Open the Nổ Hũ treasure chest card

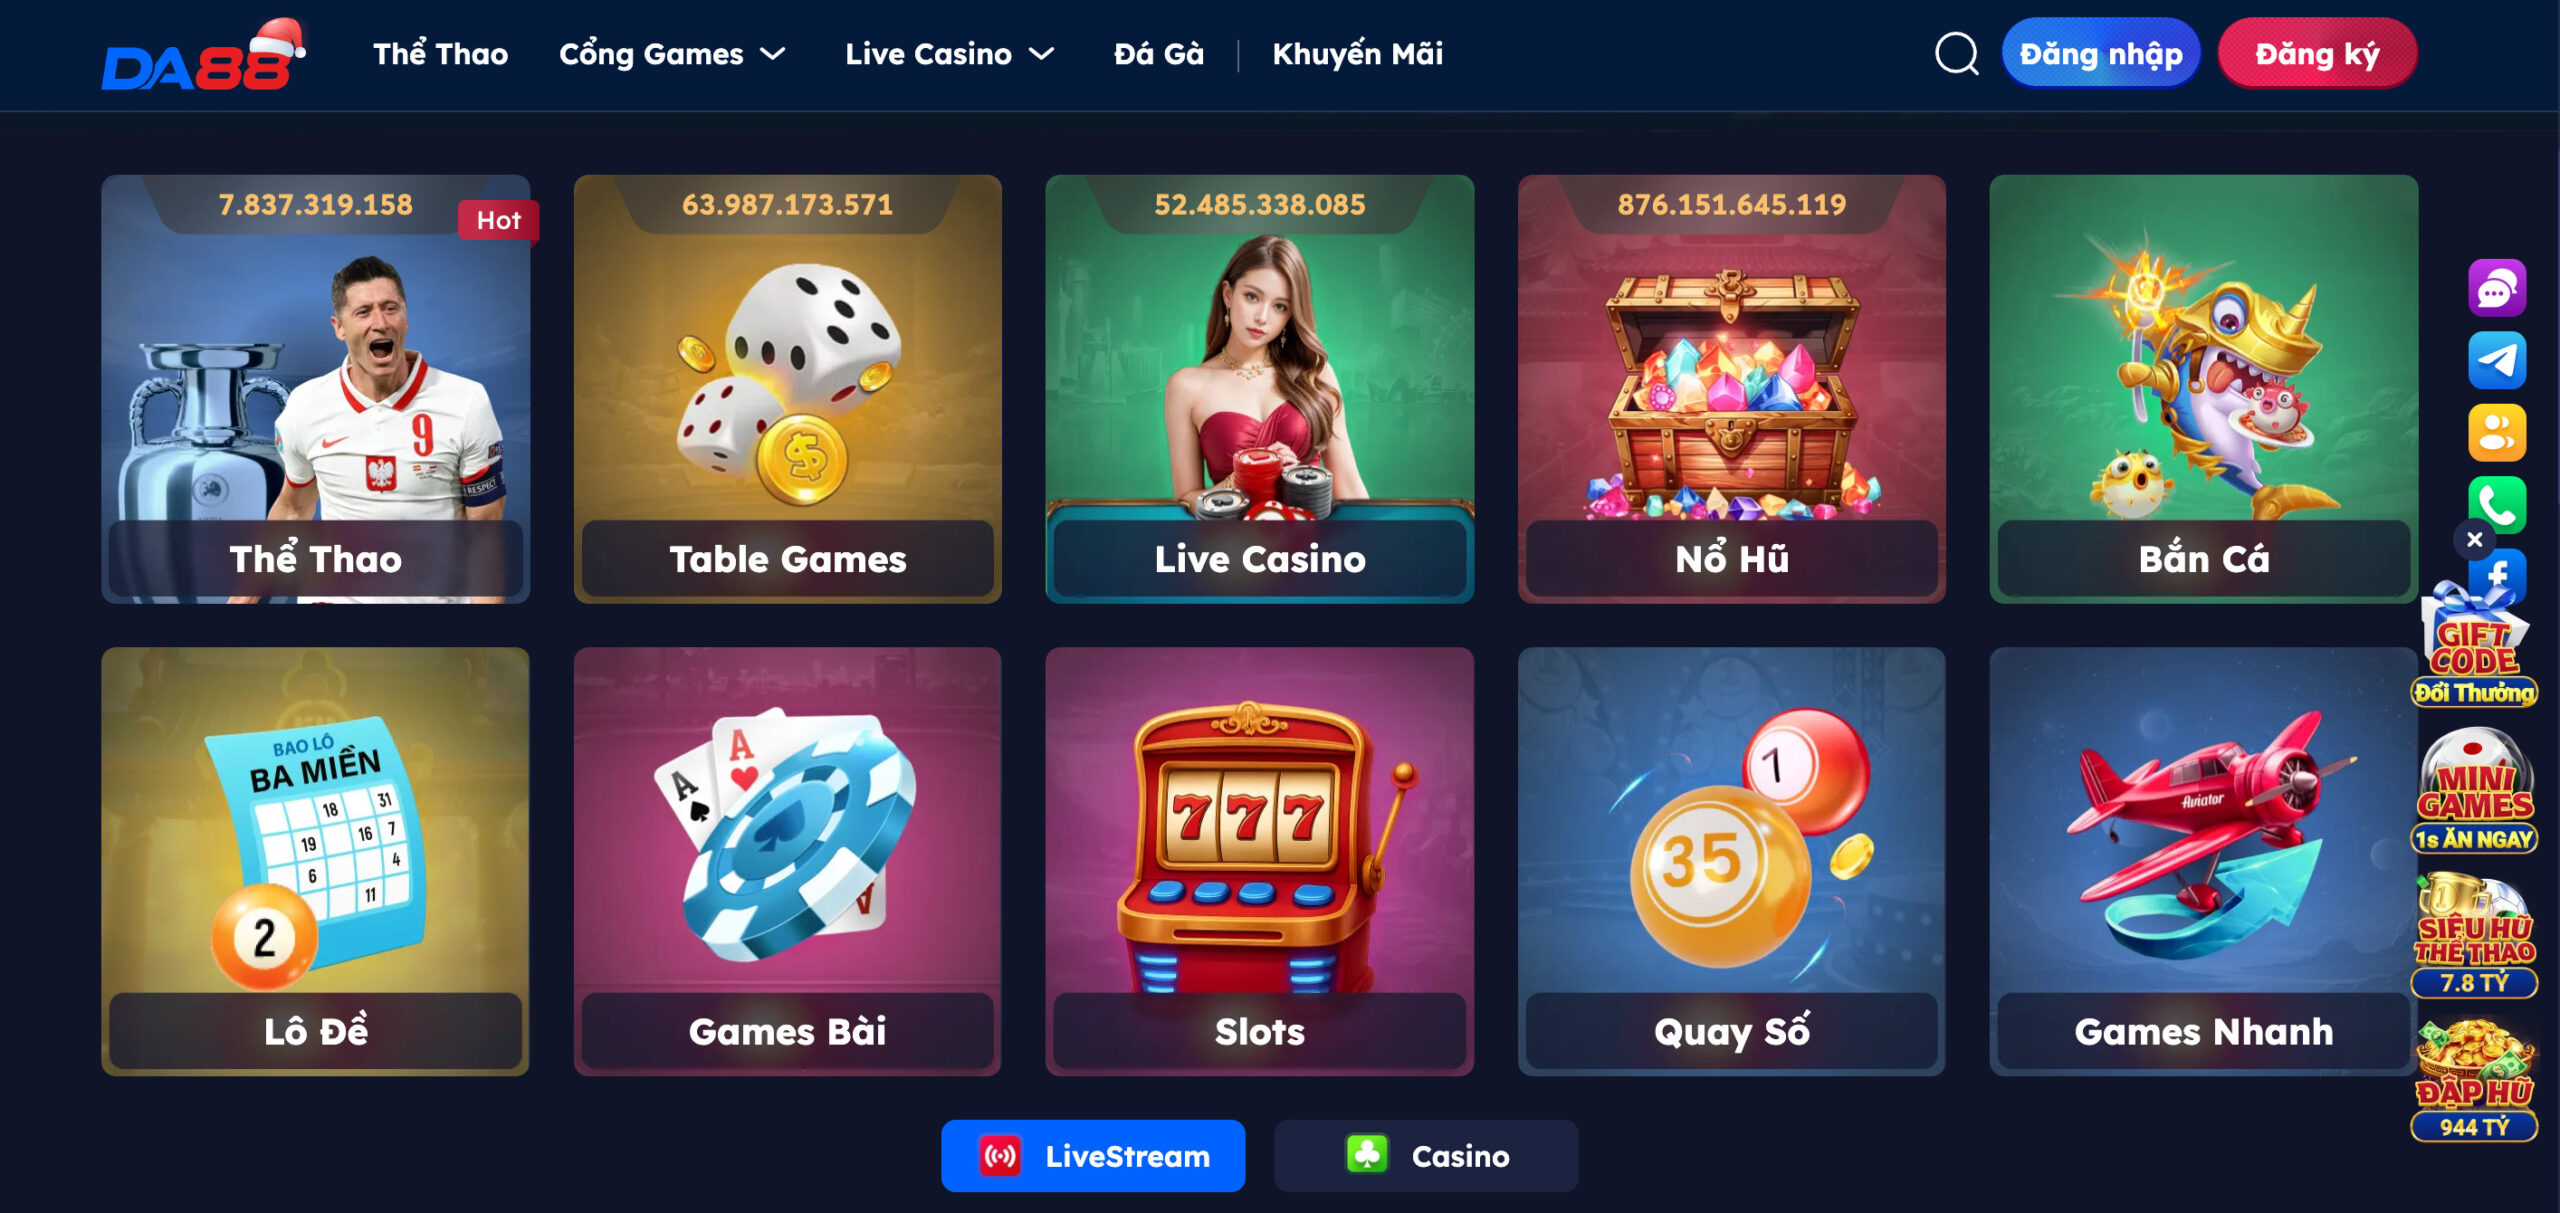click(1731, 389)
